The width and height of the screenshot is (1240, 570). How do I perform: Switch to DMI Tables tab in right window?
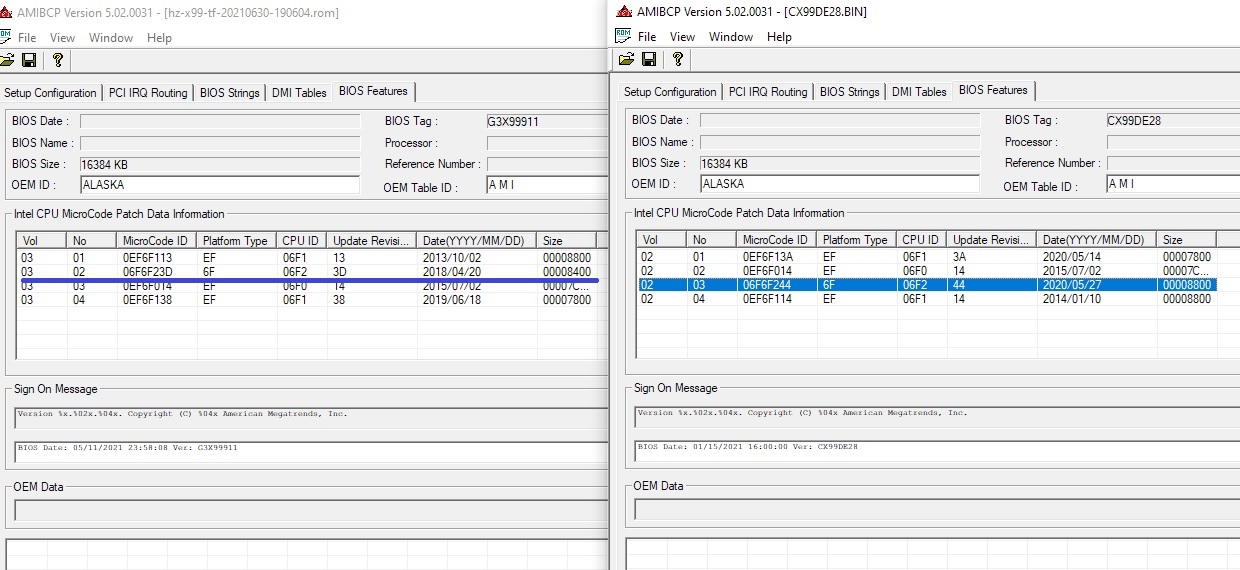[x=919, y=92]
